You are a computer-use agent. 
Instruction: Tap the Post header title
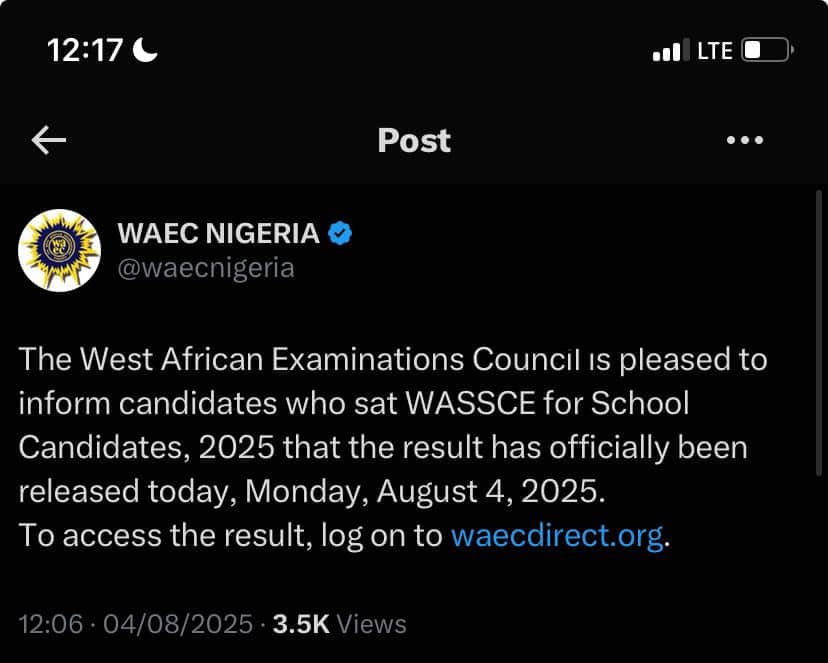[414, 140]
